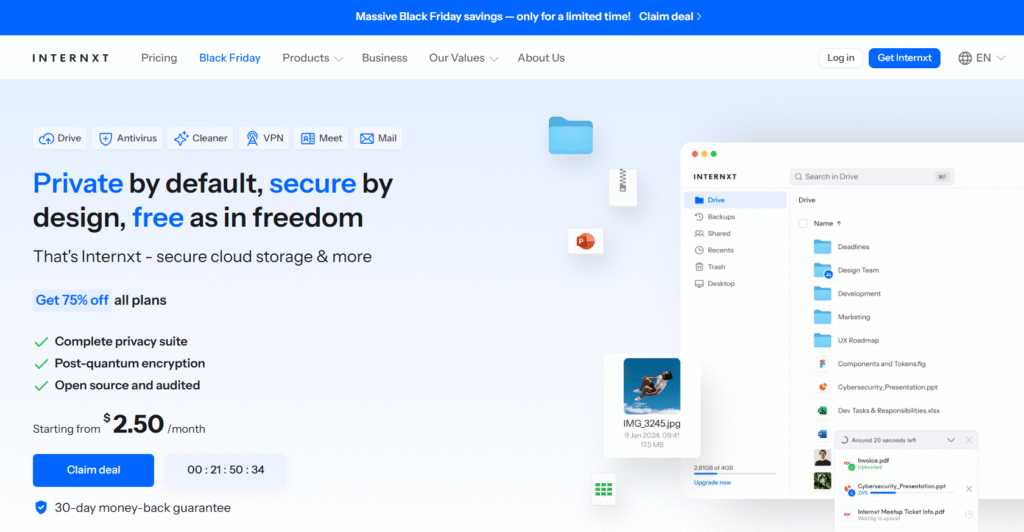
Task: Click the storage usage progress bar
Action: pyautogui.click(x=734, y=473)
